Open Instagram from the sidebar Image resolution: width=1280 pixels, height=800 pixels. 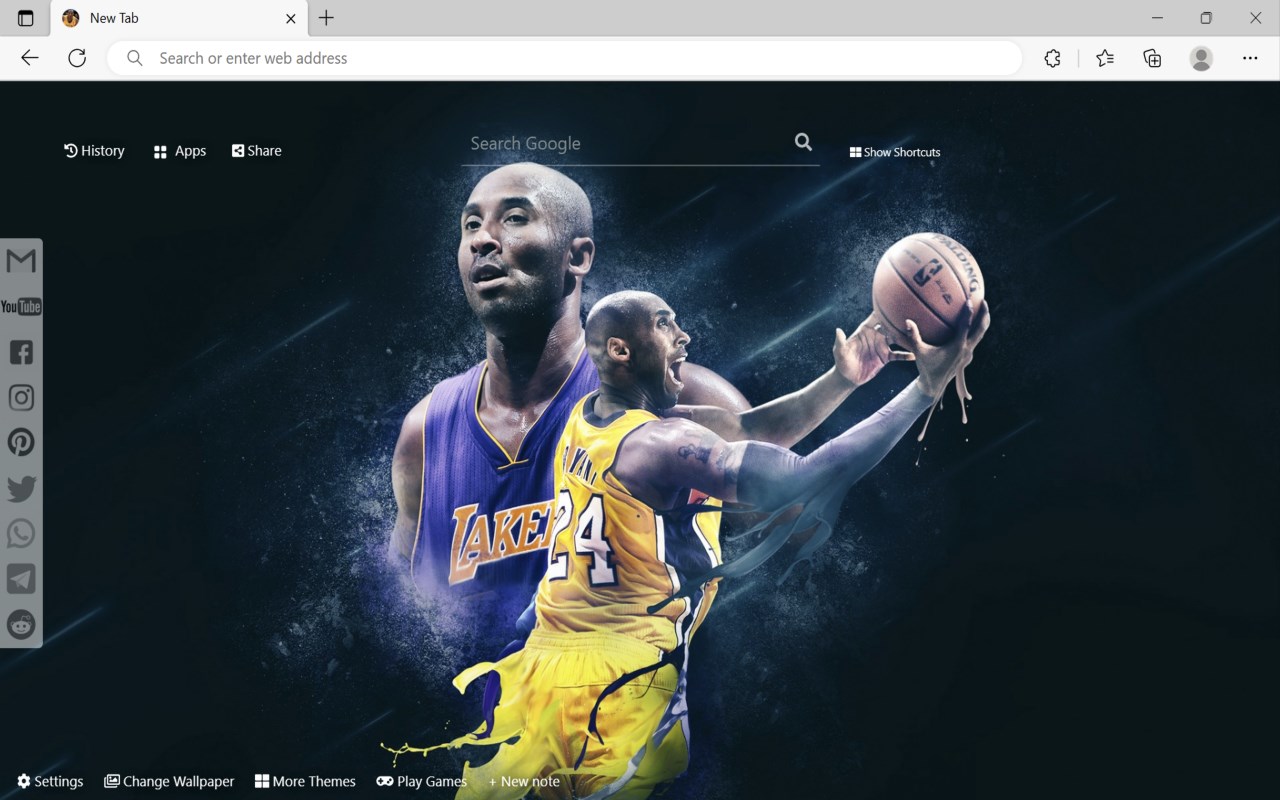21,397
